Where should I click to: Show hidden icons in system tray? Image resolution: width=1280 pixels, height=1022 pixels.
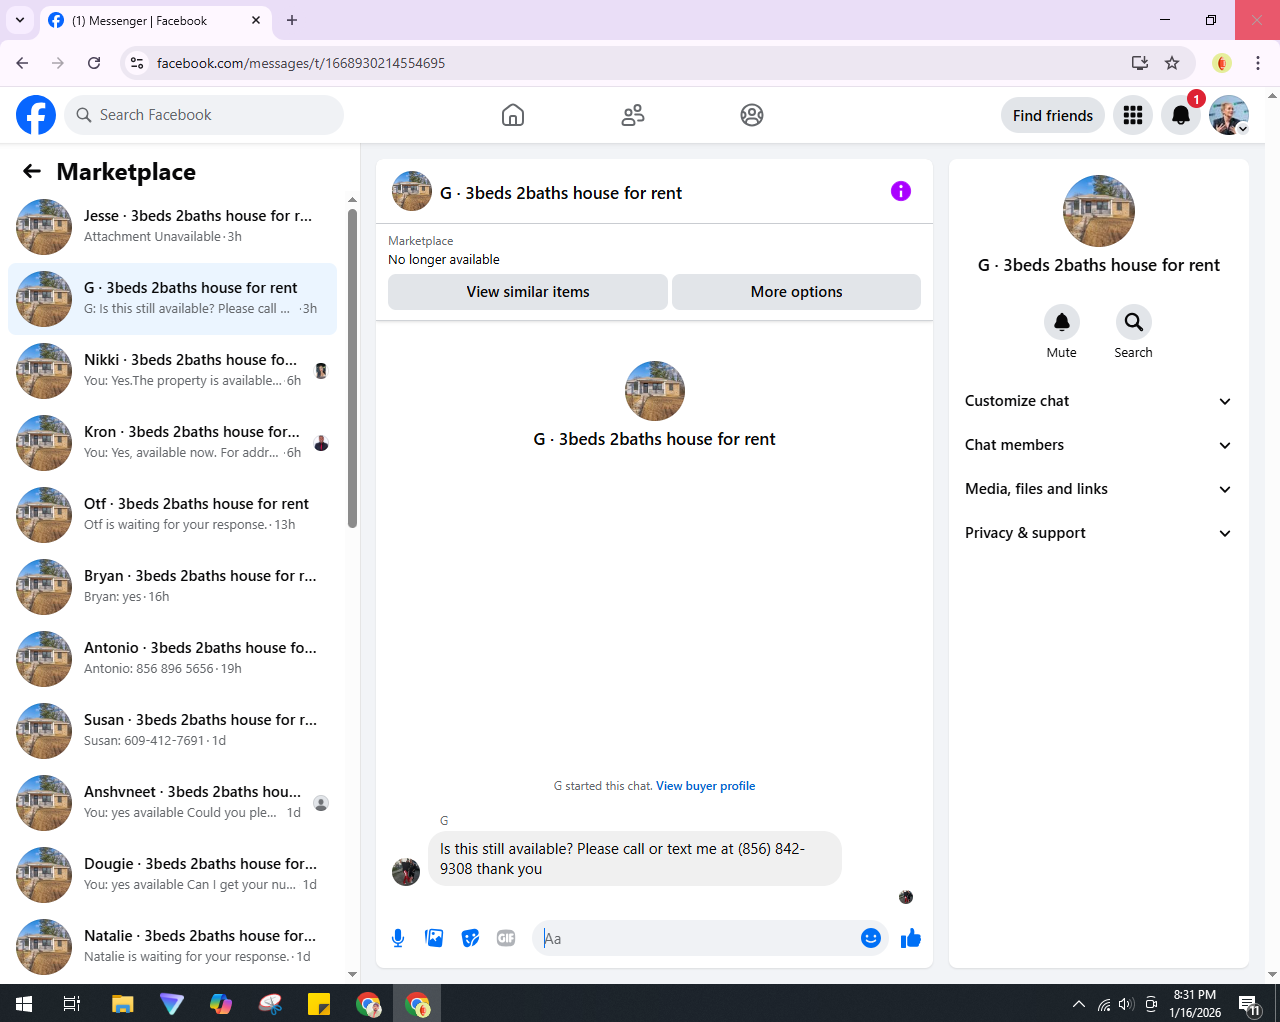coord(1078,1004)
